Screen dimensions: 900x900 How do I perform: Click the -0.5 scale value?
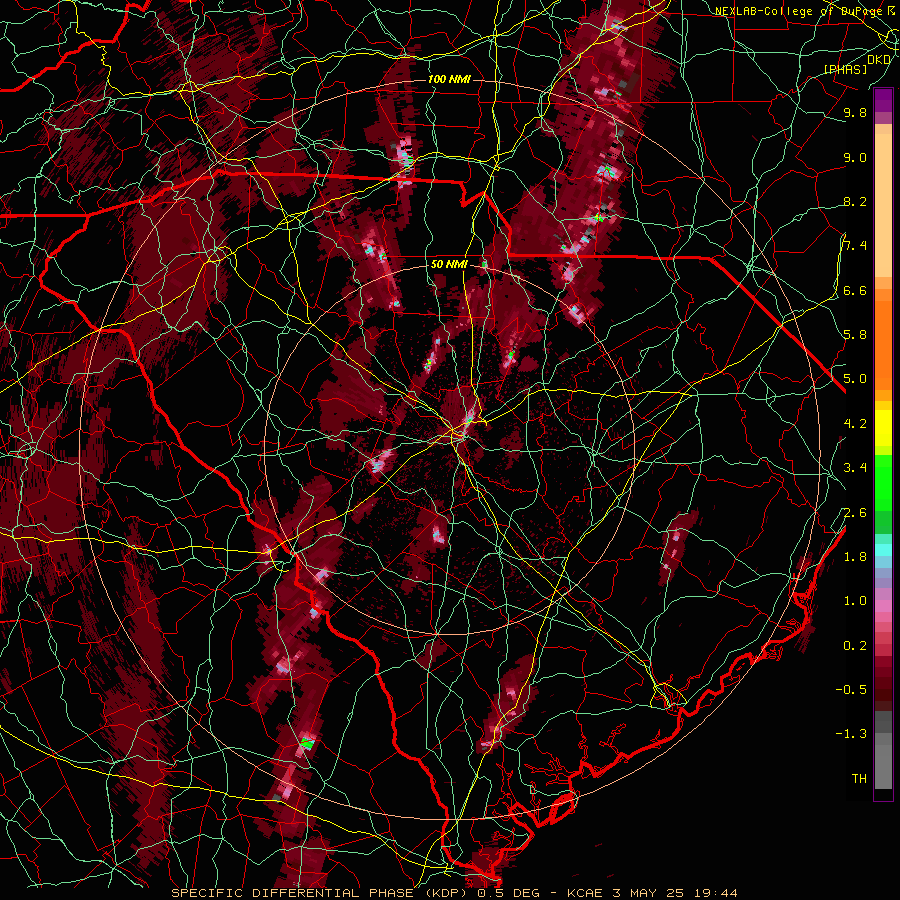(851, 690)
